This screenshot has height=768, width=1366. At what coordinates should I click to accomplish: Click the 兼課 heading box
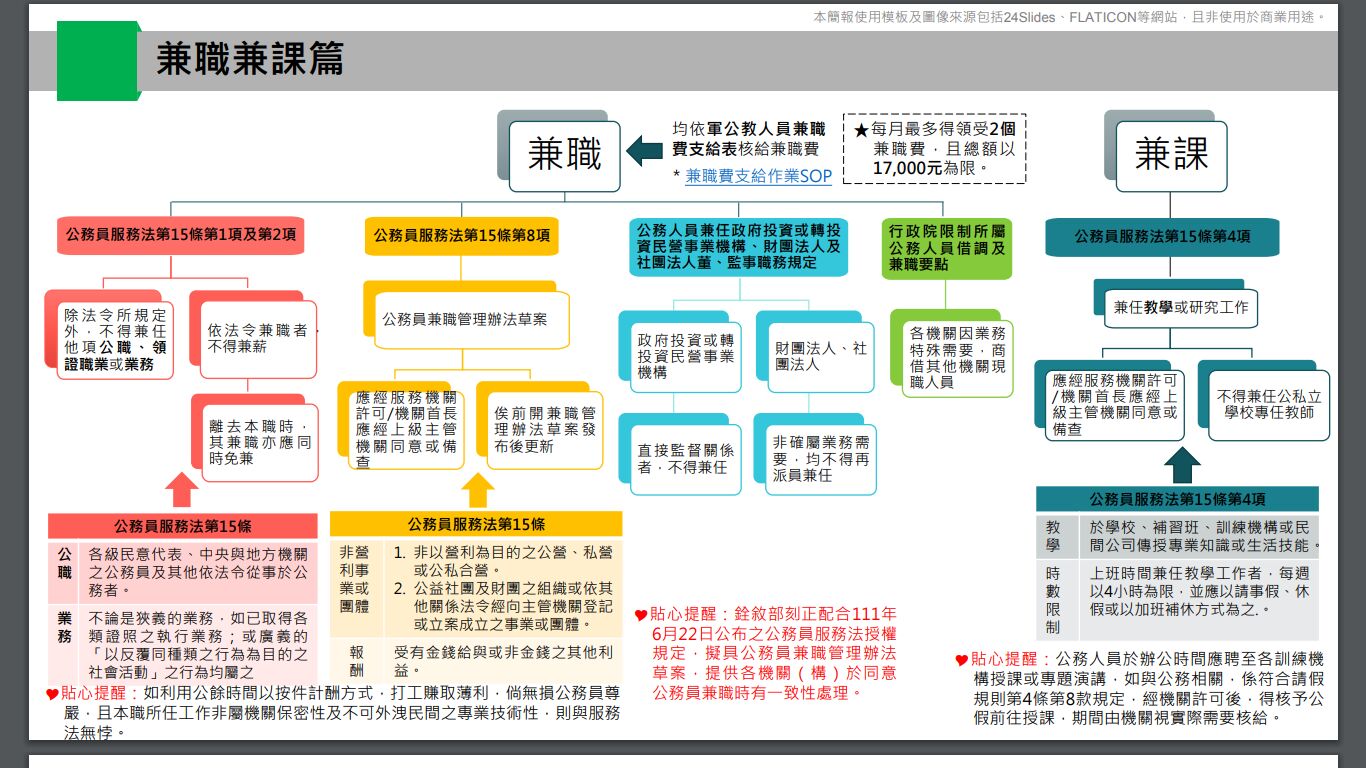coord(1171,154)
